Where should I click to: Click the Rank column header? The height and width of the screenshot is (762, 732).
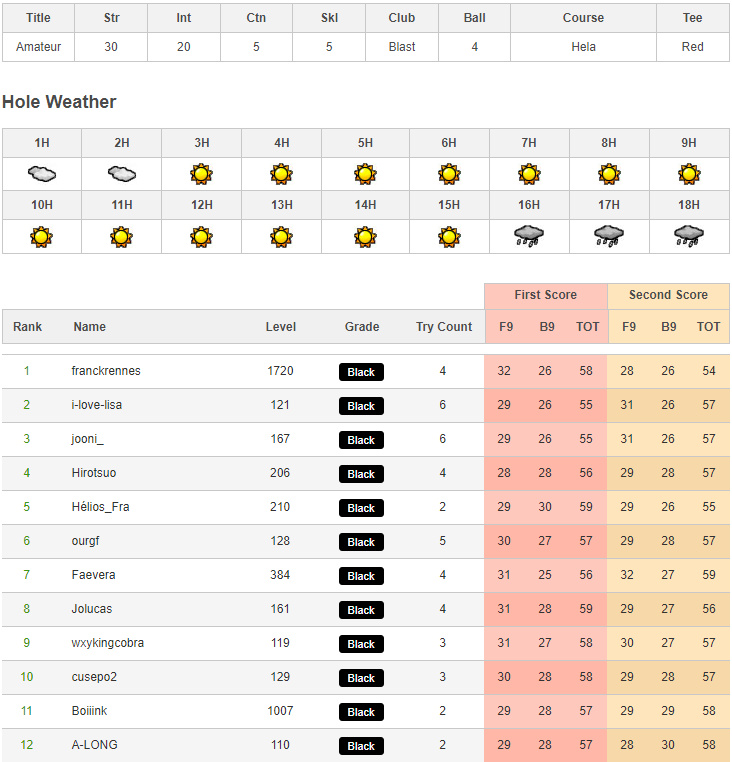click(28, 327)
